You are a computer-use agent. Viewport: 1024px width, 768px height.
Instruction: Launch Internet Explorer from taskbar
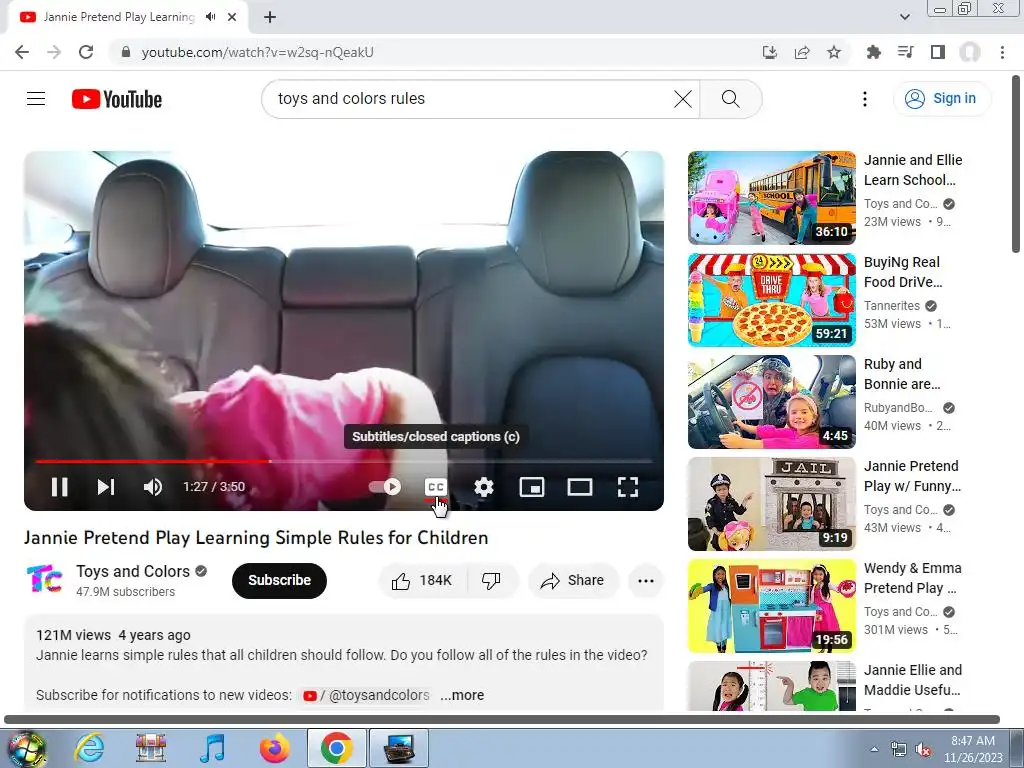[x=89, y=748]
